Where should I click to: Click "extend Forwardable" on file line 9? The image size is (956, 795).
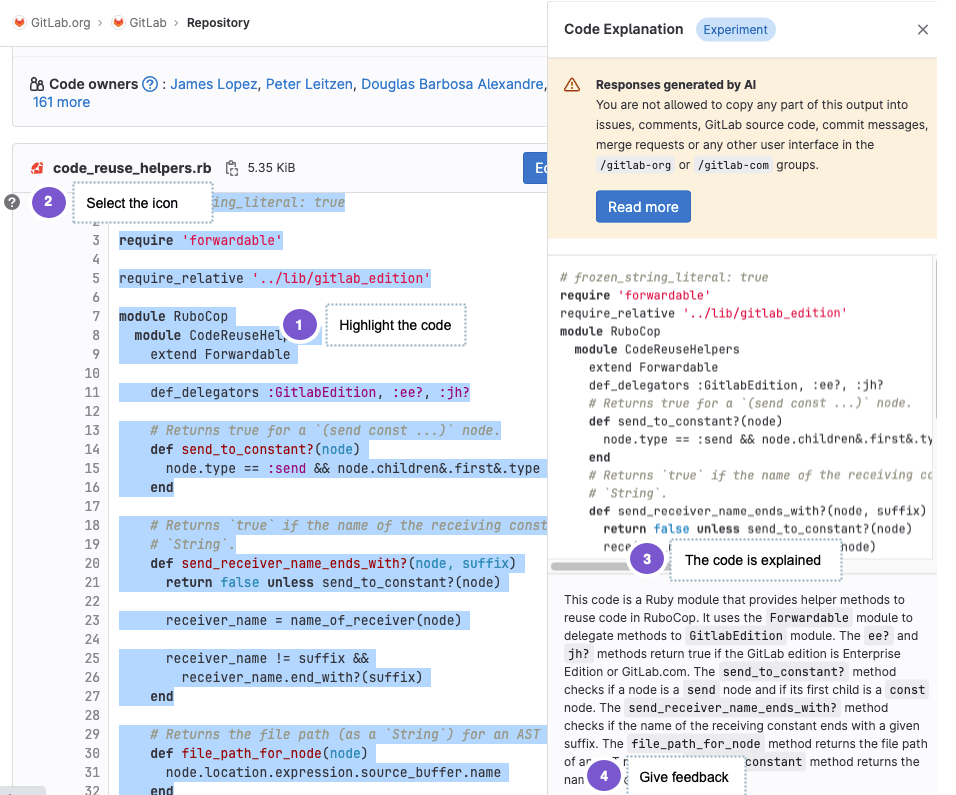tap(220, 354)
